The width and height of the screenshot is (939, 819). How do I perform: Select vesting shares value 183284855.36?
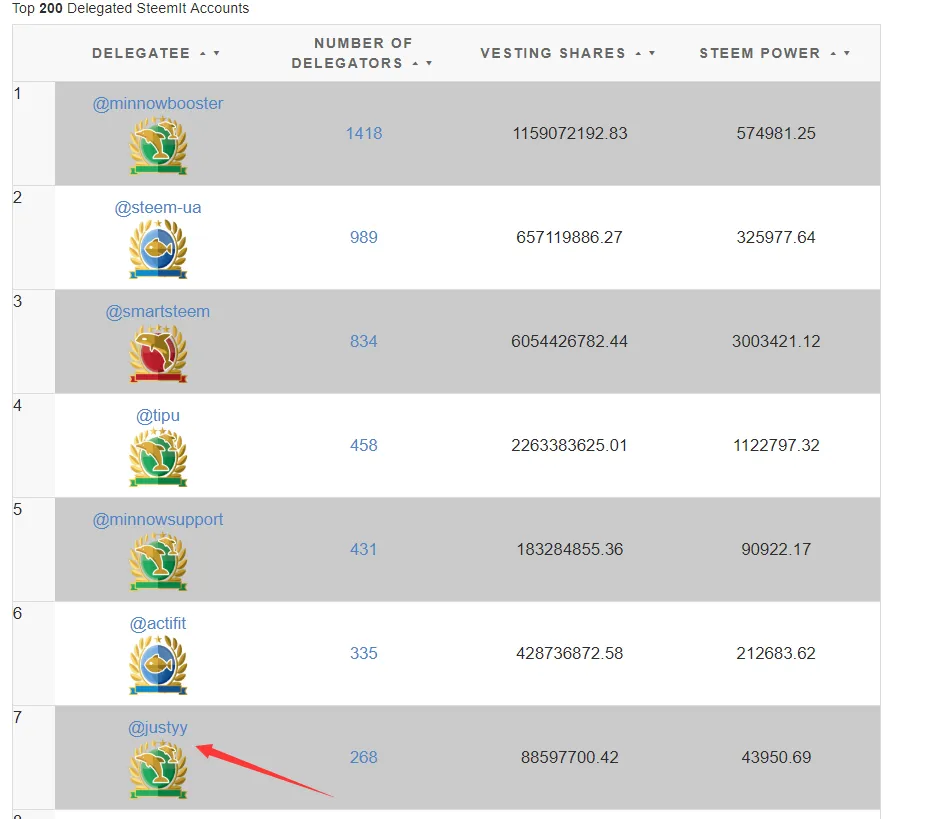(x=570, y=549)
